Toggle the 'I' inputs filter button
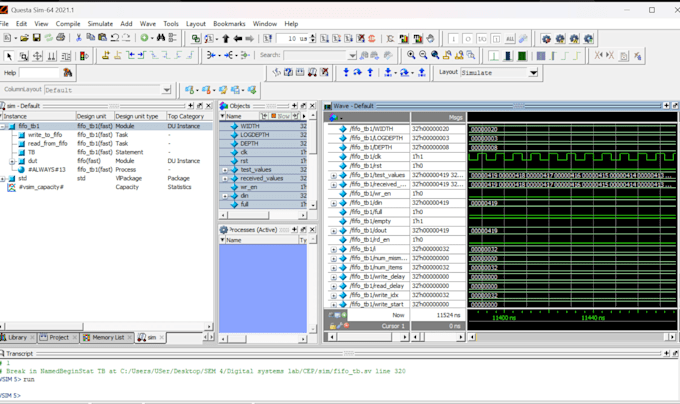This screenshot has width=680, height=404. point(453,39)
